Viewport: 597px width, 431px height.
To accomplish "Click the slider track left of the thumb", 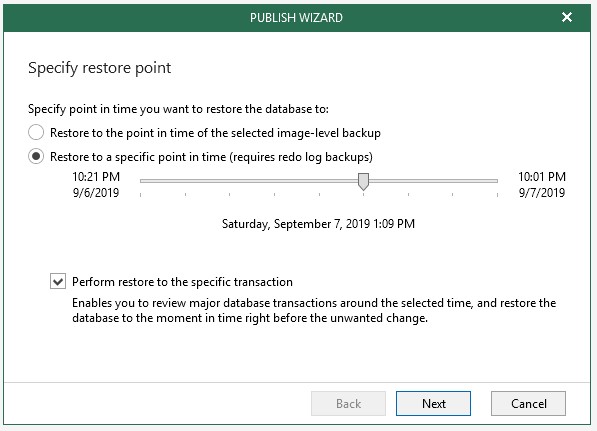I will [249, 181].
